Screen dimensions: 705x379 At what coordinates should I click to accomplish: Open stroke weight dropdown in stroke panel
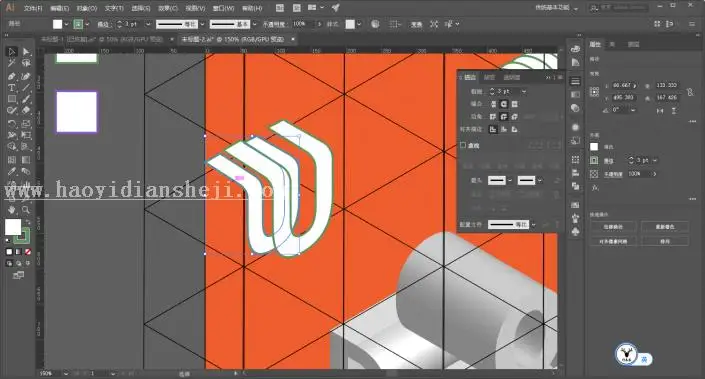(524, 91)
